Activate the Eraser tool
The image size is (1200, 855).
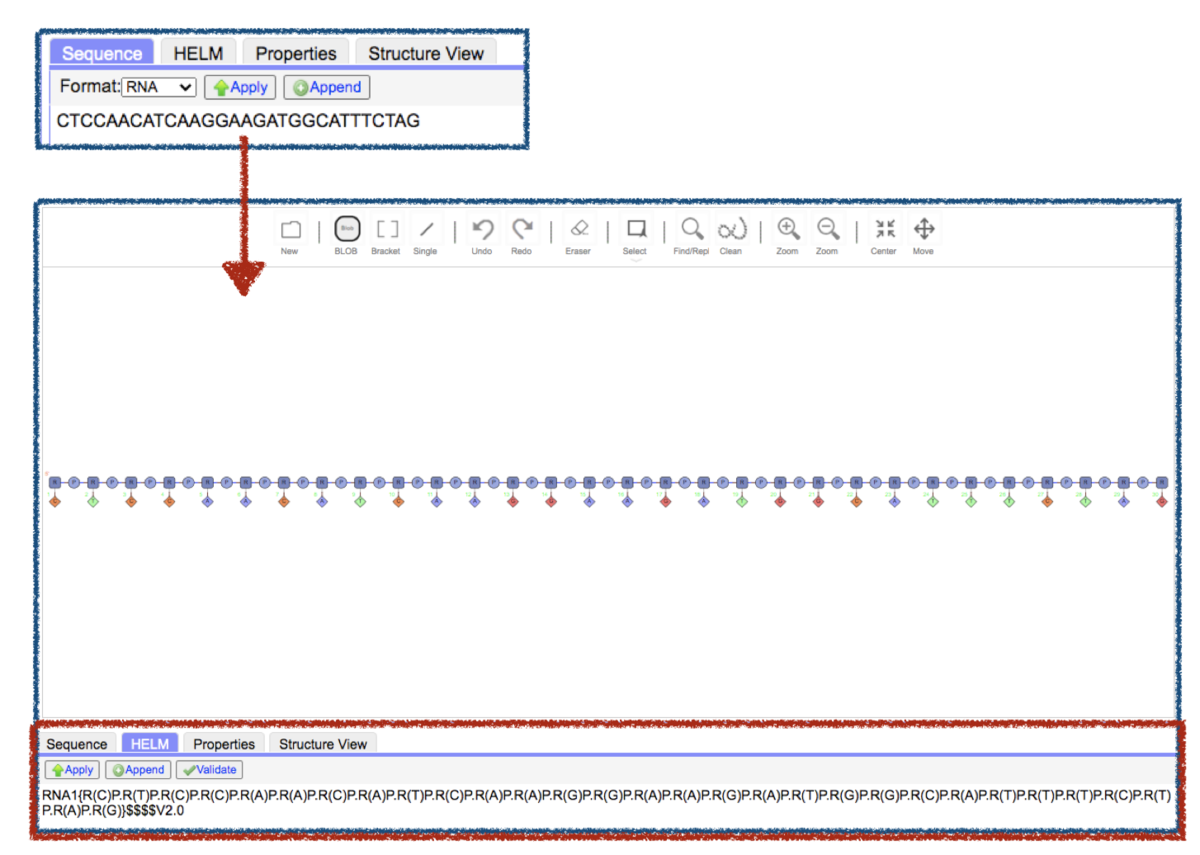click(578, 230)
